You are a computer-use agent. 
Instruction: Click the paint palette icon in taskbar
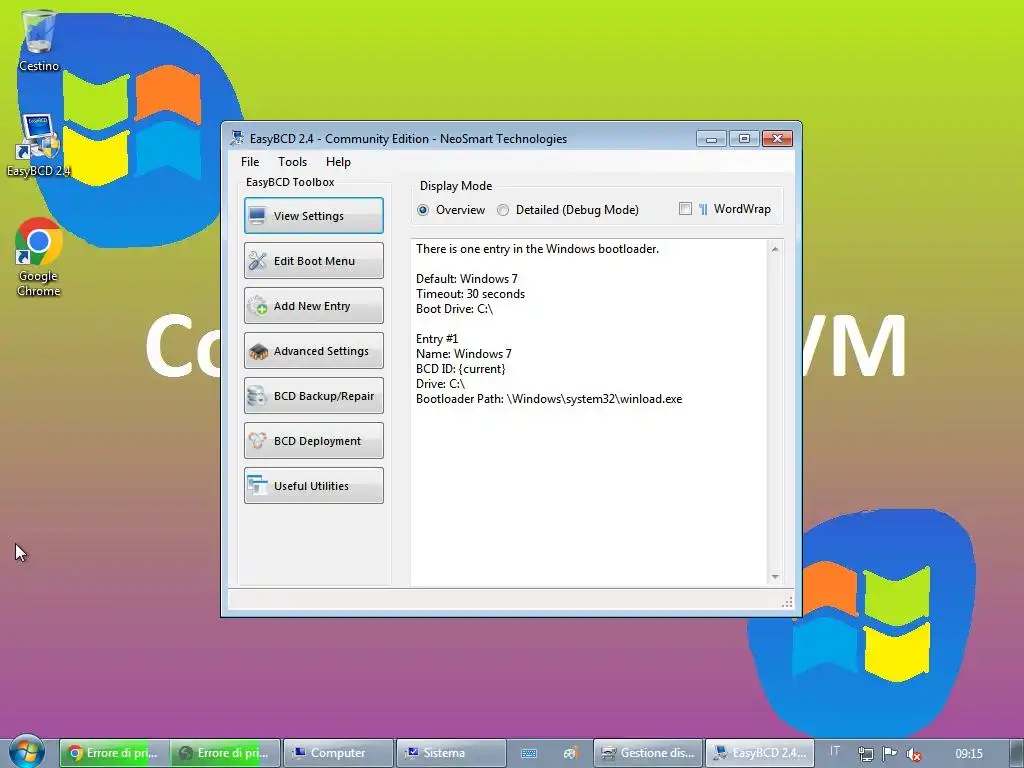coord(570,754)
